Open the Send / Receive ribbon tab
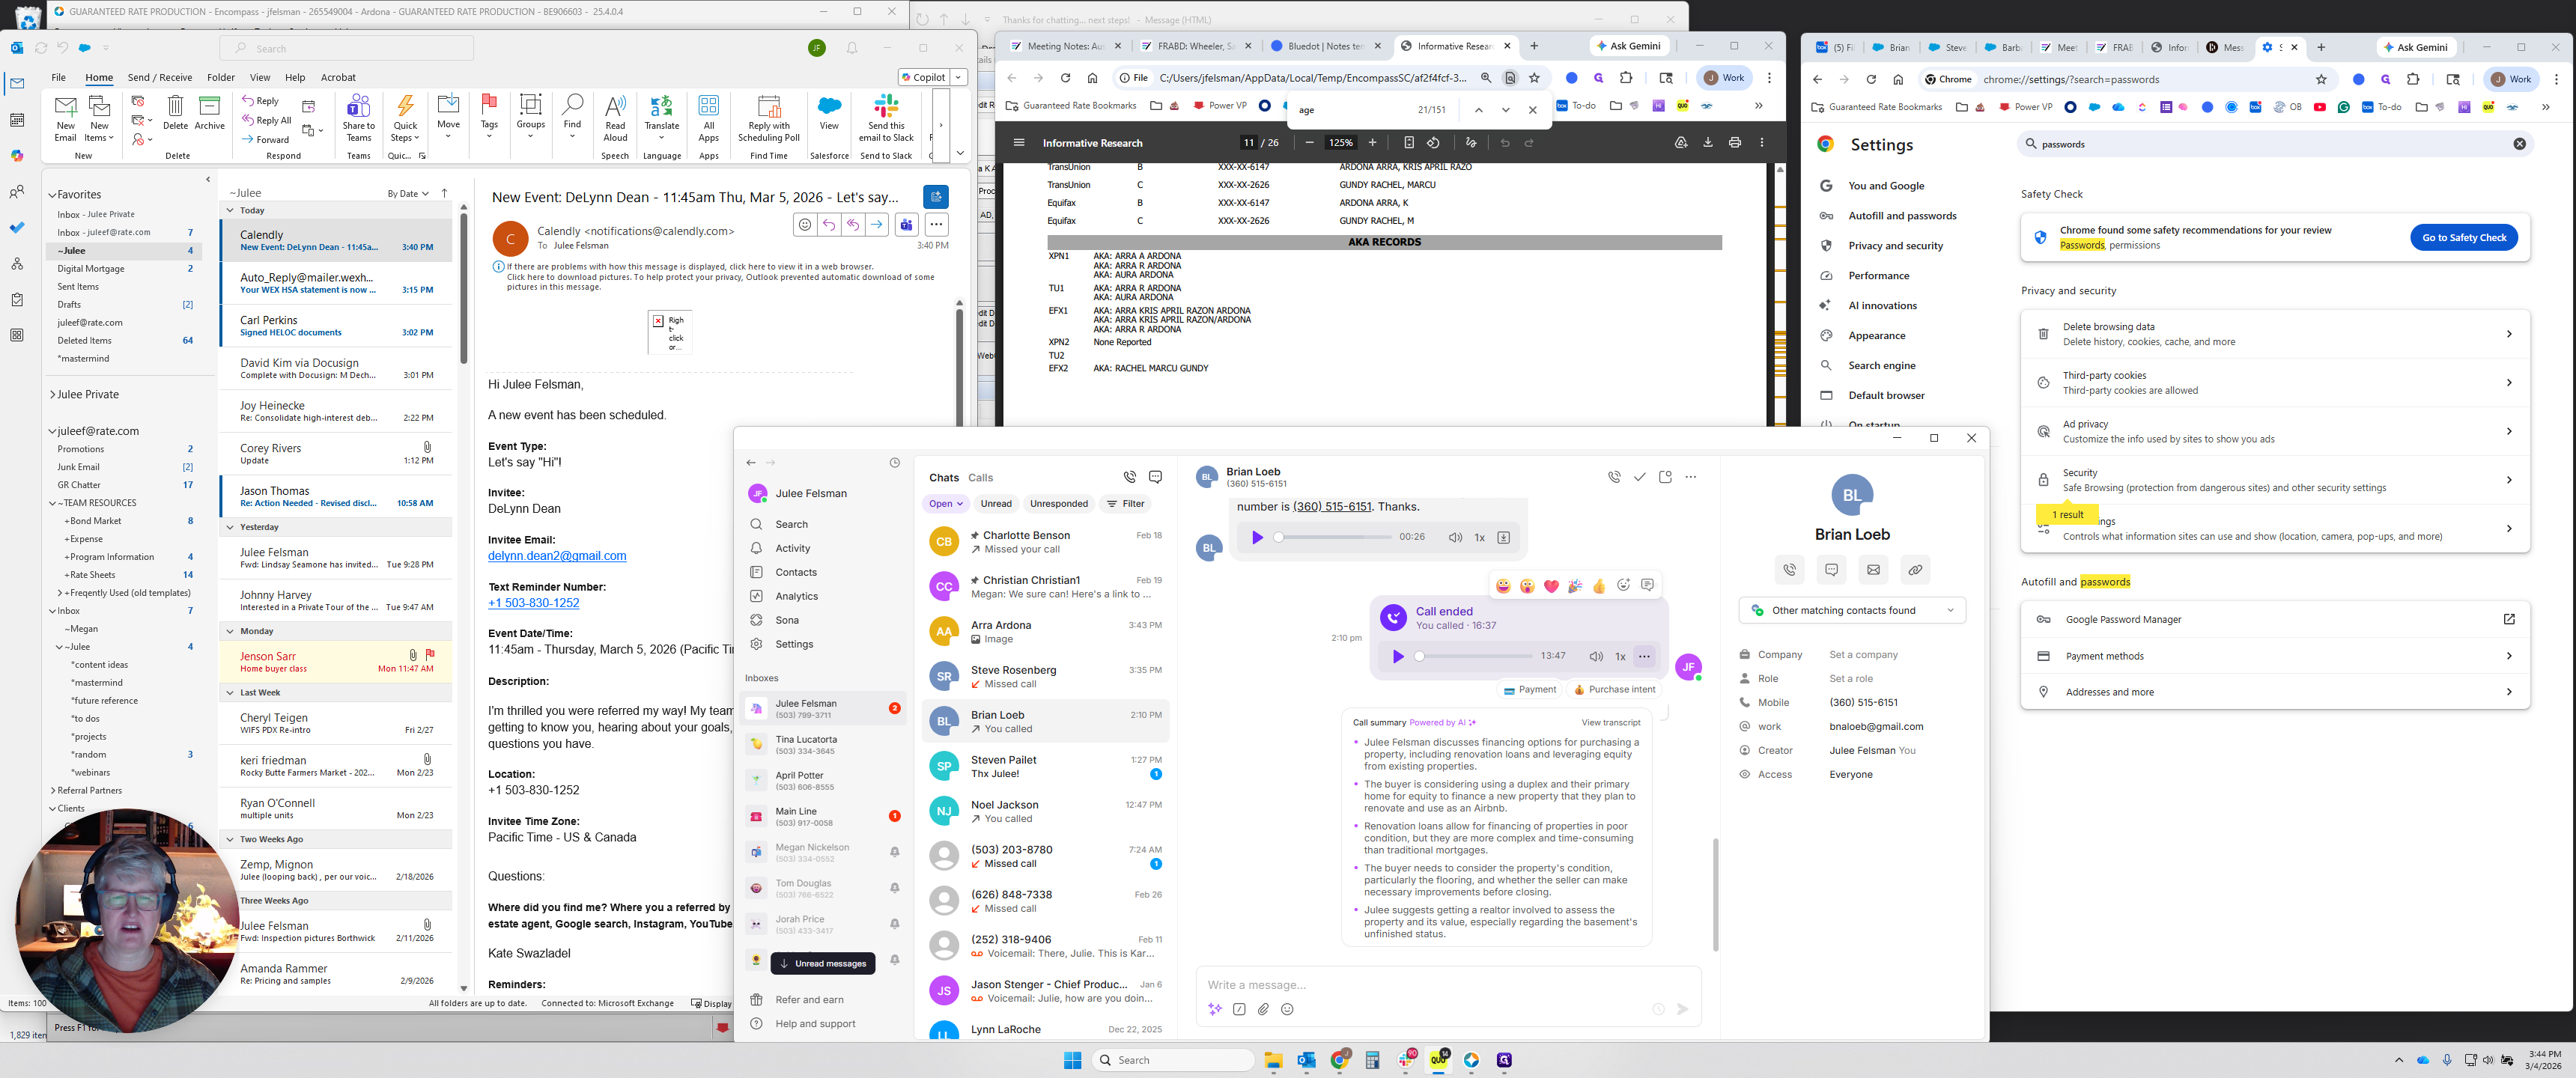This screenshot has width=2576, height=1078. coord(159,77)
